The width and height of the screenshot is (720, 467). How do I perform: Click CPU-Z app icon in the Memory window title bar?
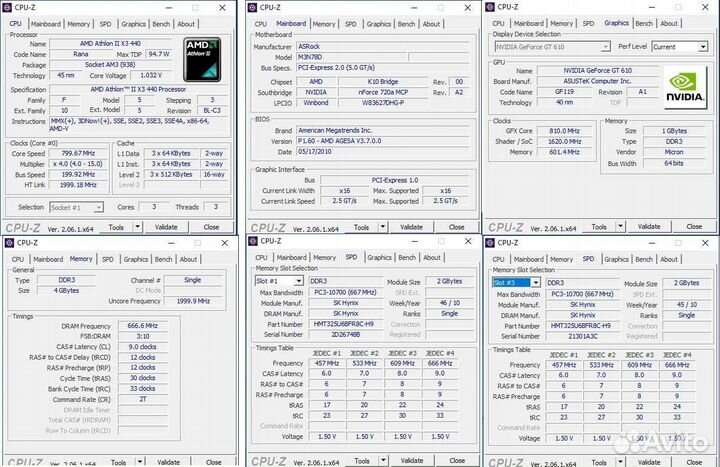pyautogui.click(x=10, y=243)
